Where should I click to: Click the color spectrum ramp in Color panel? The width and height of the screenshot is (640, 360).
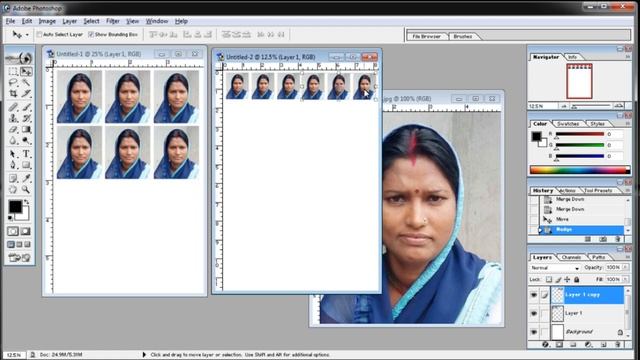pyautogui.click(x=580, y=169)
